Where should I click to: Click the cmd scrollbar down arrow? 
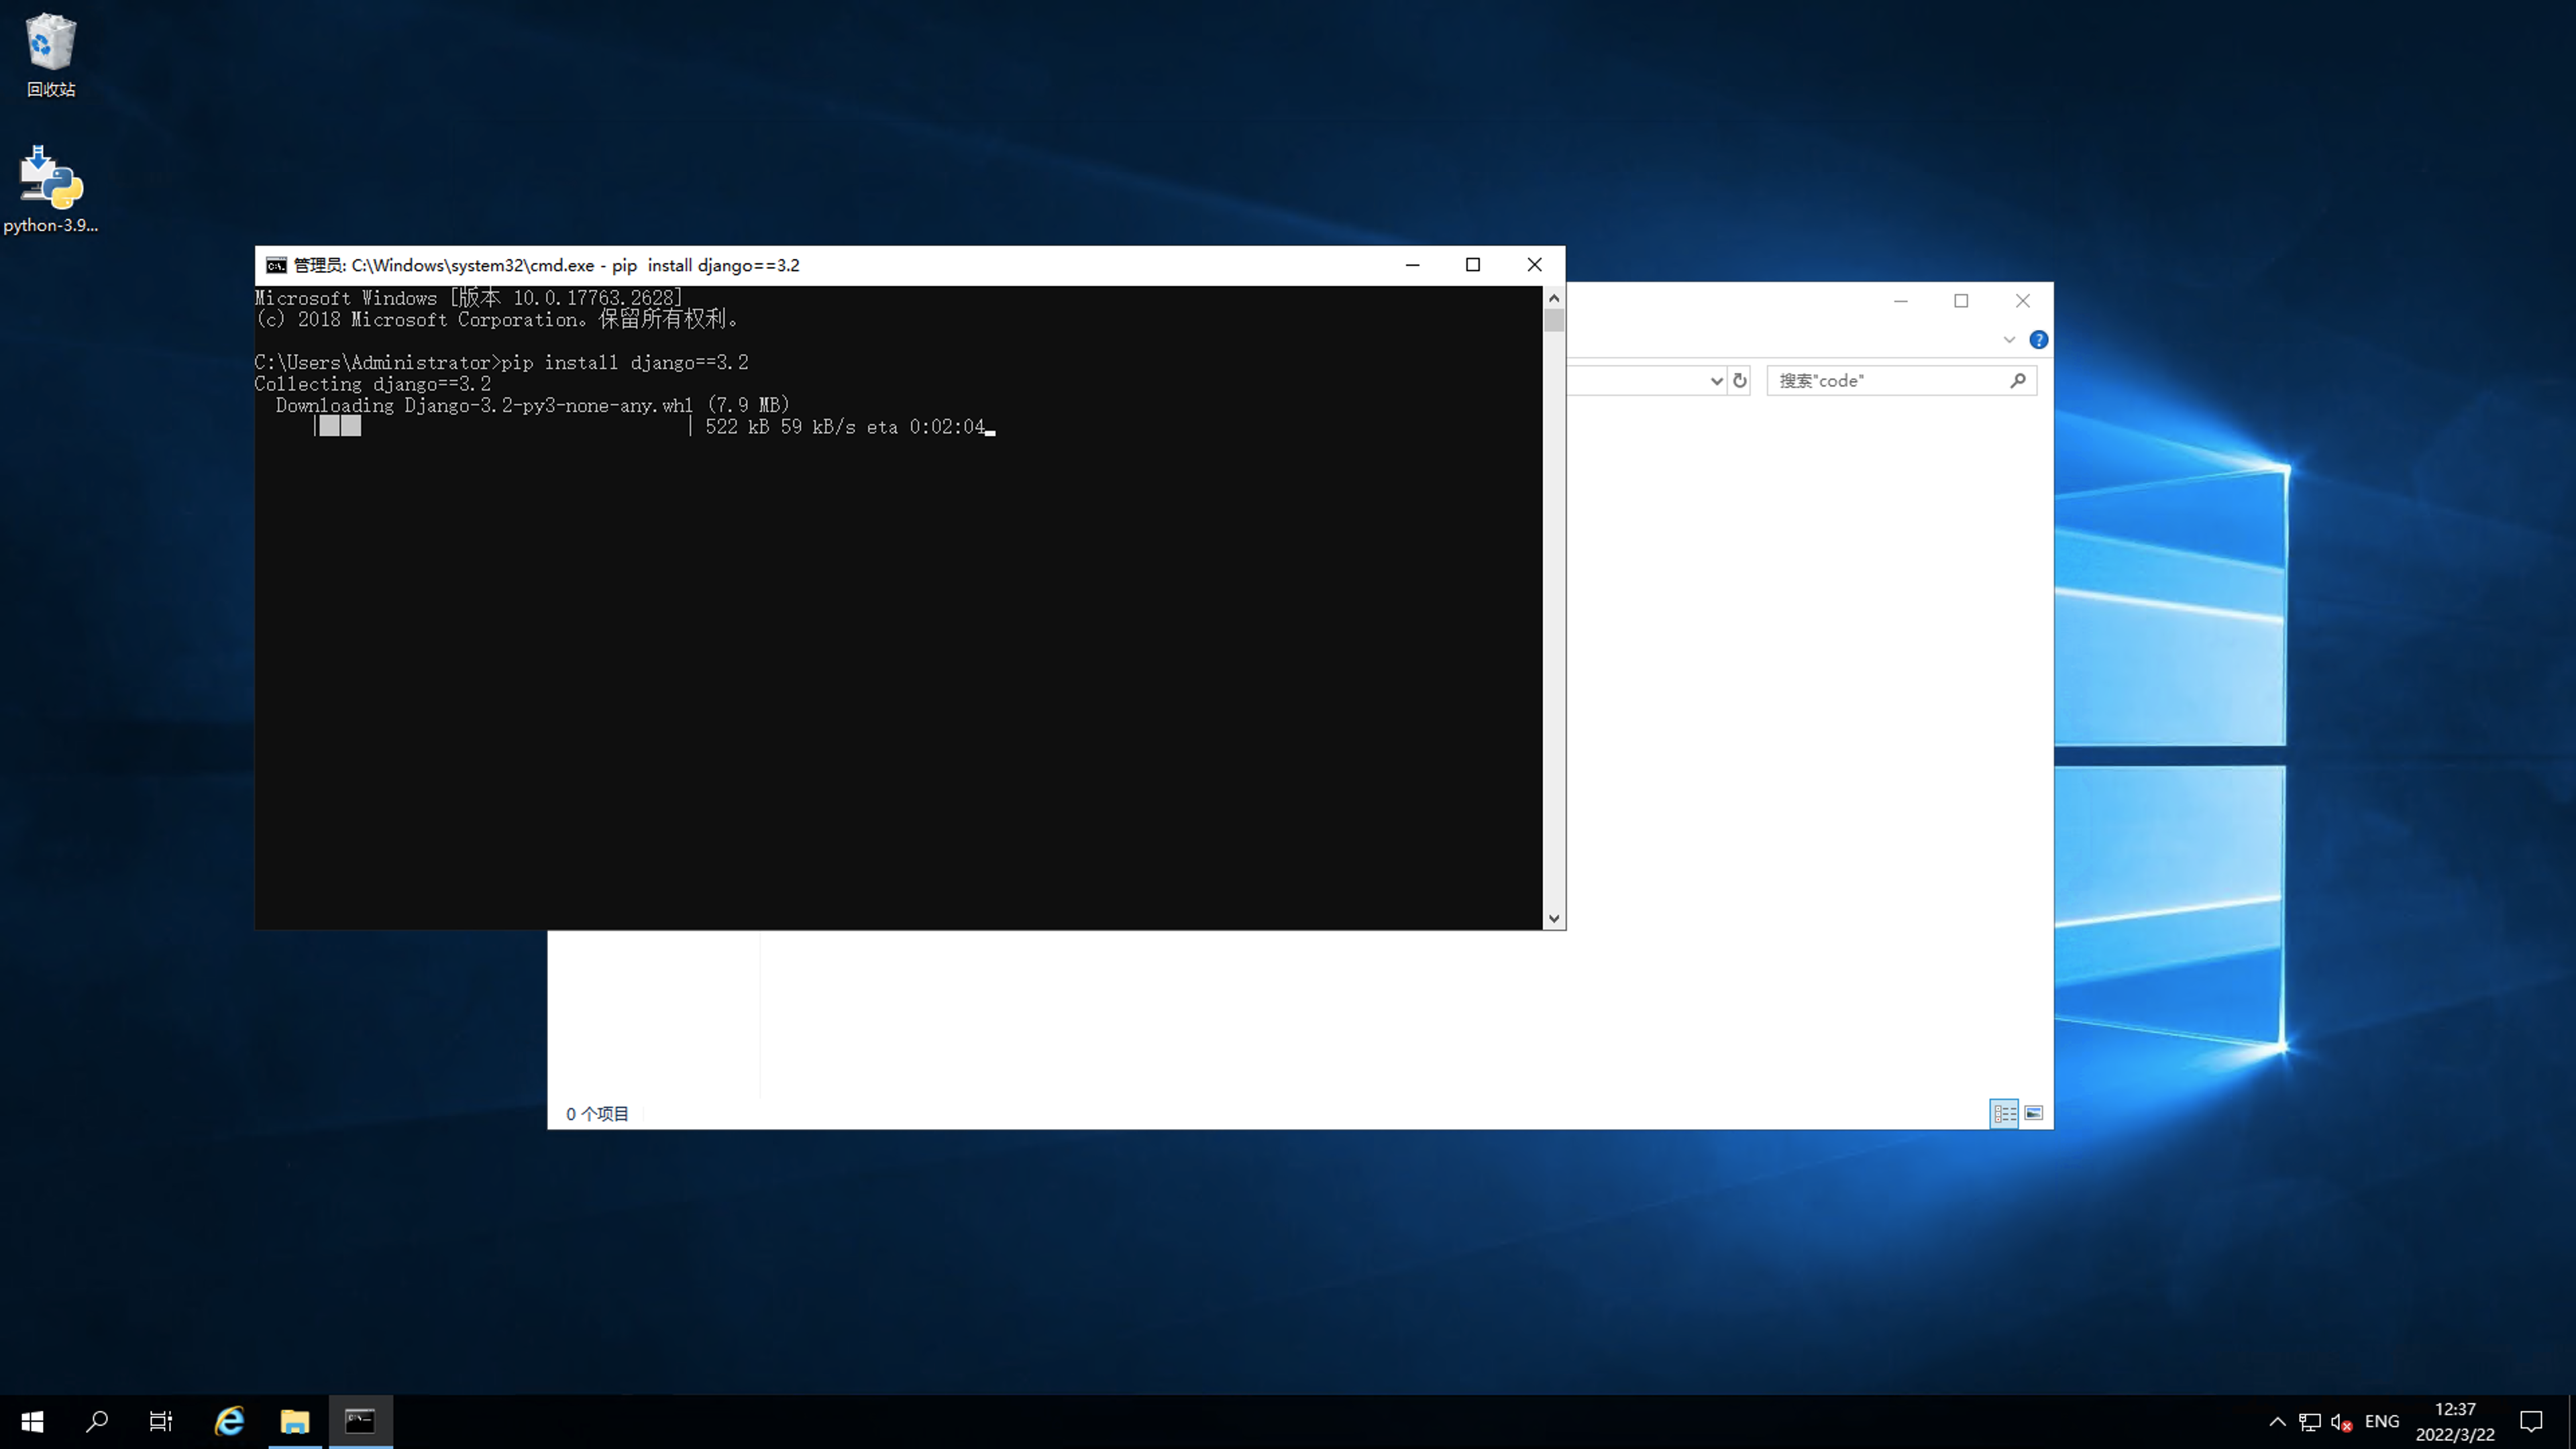pyautogui.click(x=1554, y=918)
